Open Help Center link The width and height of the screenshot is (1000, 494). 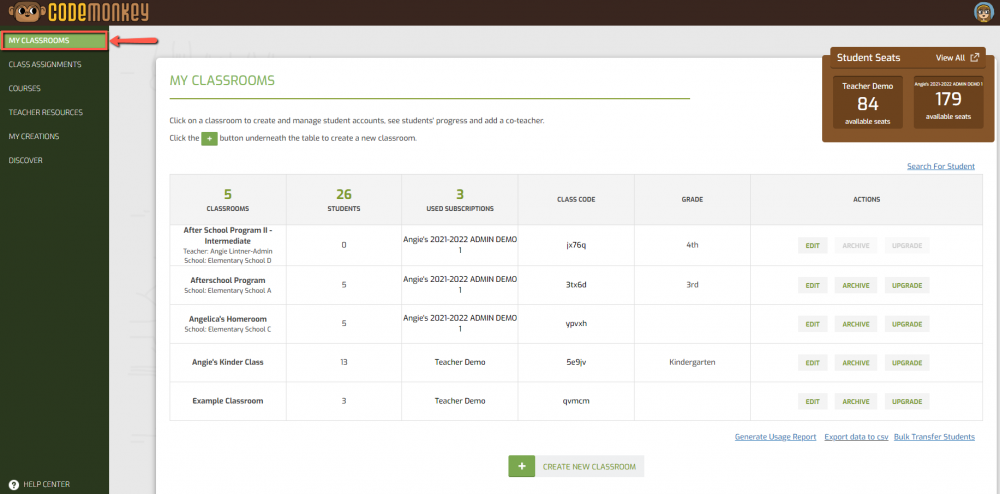[x=47, y=484]
